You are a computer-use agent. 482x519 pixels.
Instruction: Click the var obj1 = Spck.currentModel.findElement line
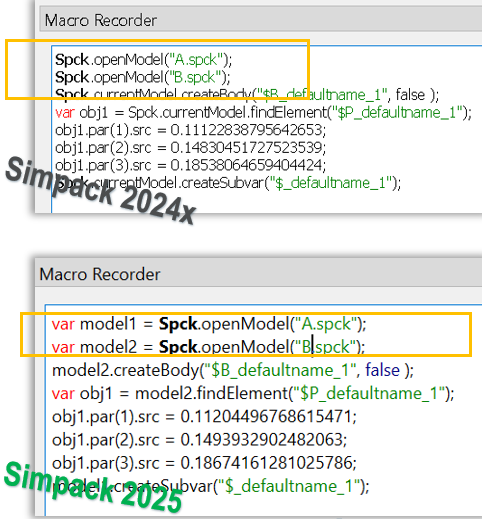tap(263, 112)
